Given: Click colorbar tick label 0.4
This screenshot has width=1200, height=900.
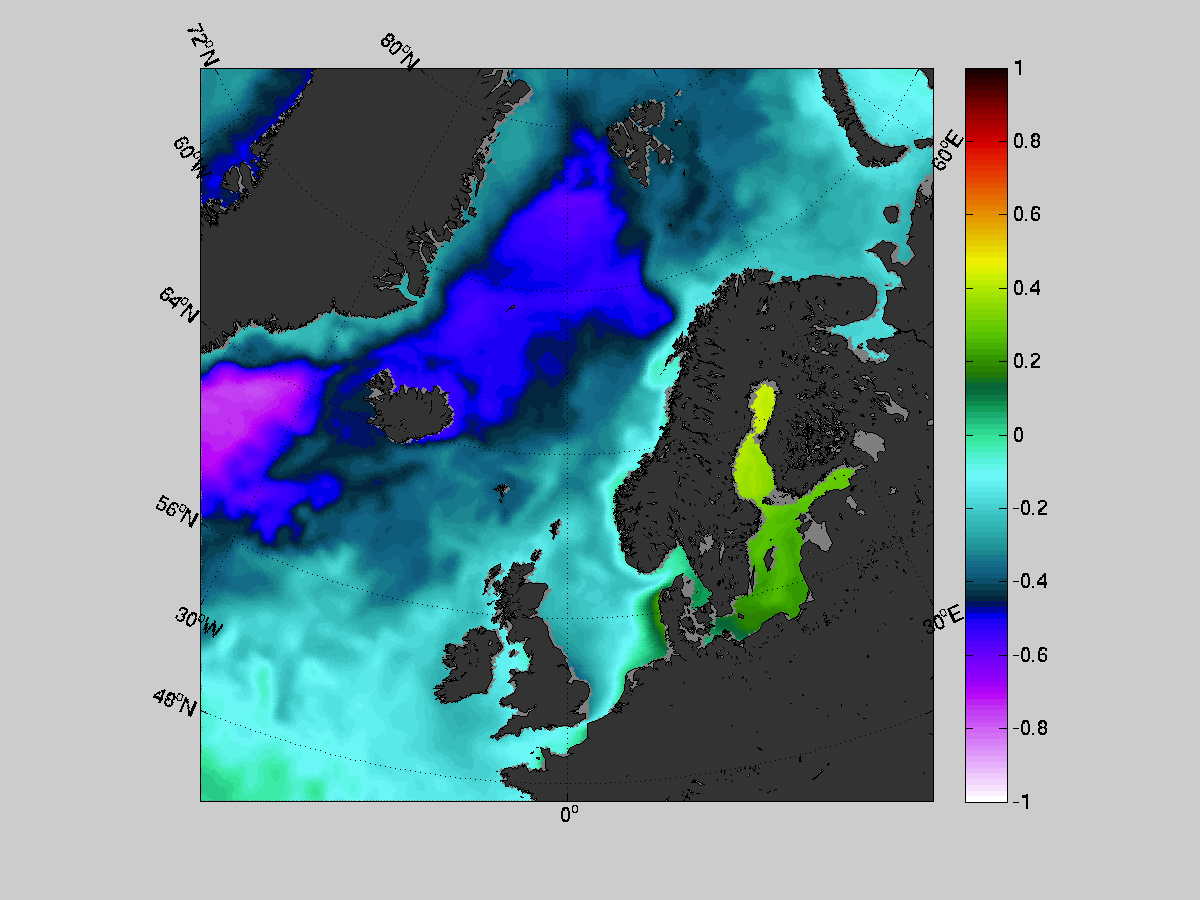Looking at the screenshot, I should (1025, 288).
